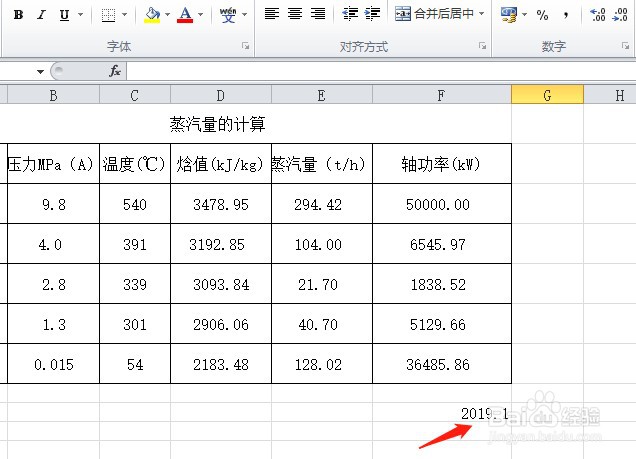Screen dimensions: 636x459
Task: Open font color dropdown arrow
Action: tap(200, 15)
